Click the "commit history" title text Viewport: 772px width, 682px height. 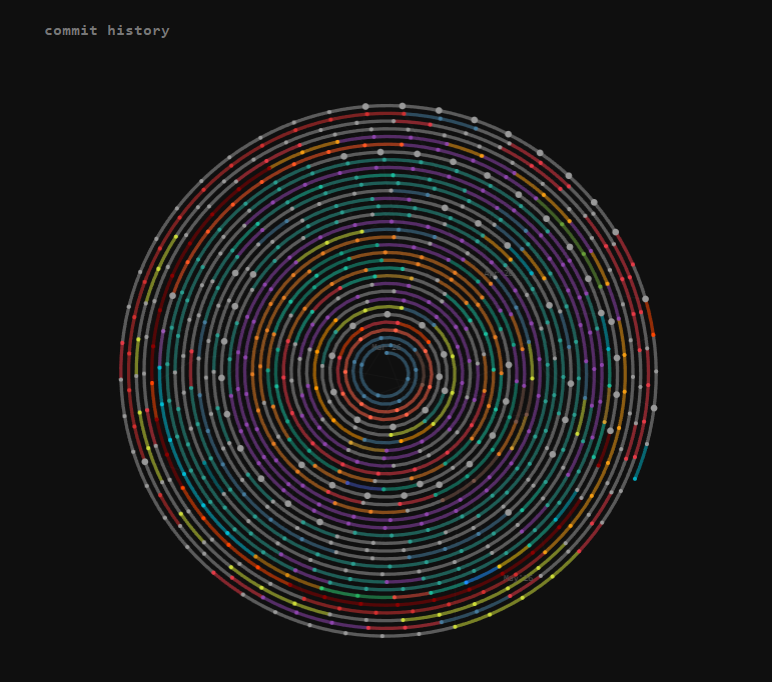pos(107,31)
